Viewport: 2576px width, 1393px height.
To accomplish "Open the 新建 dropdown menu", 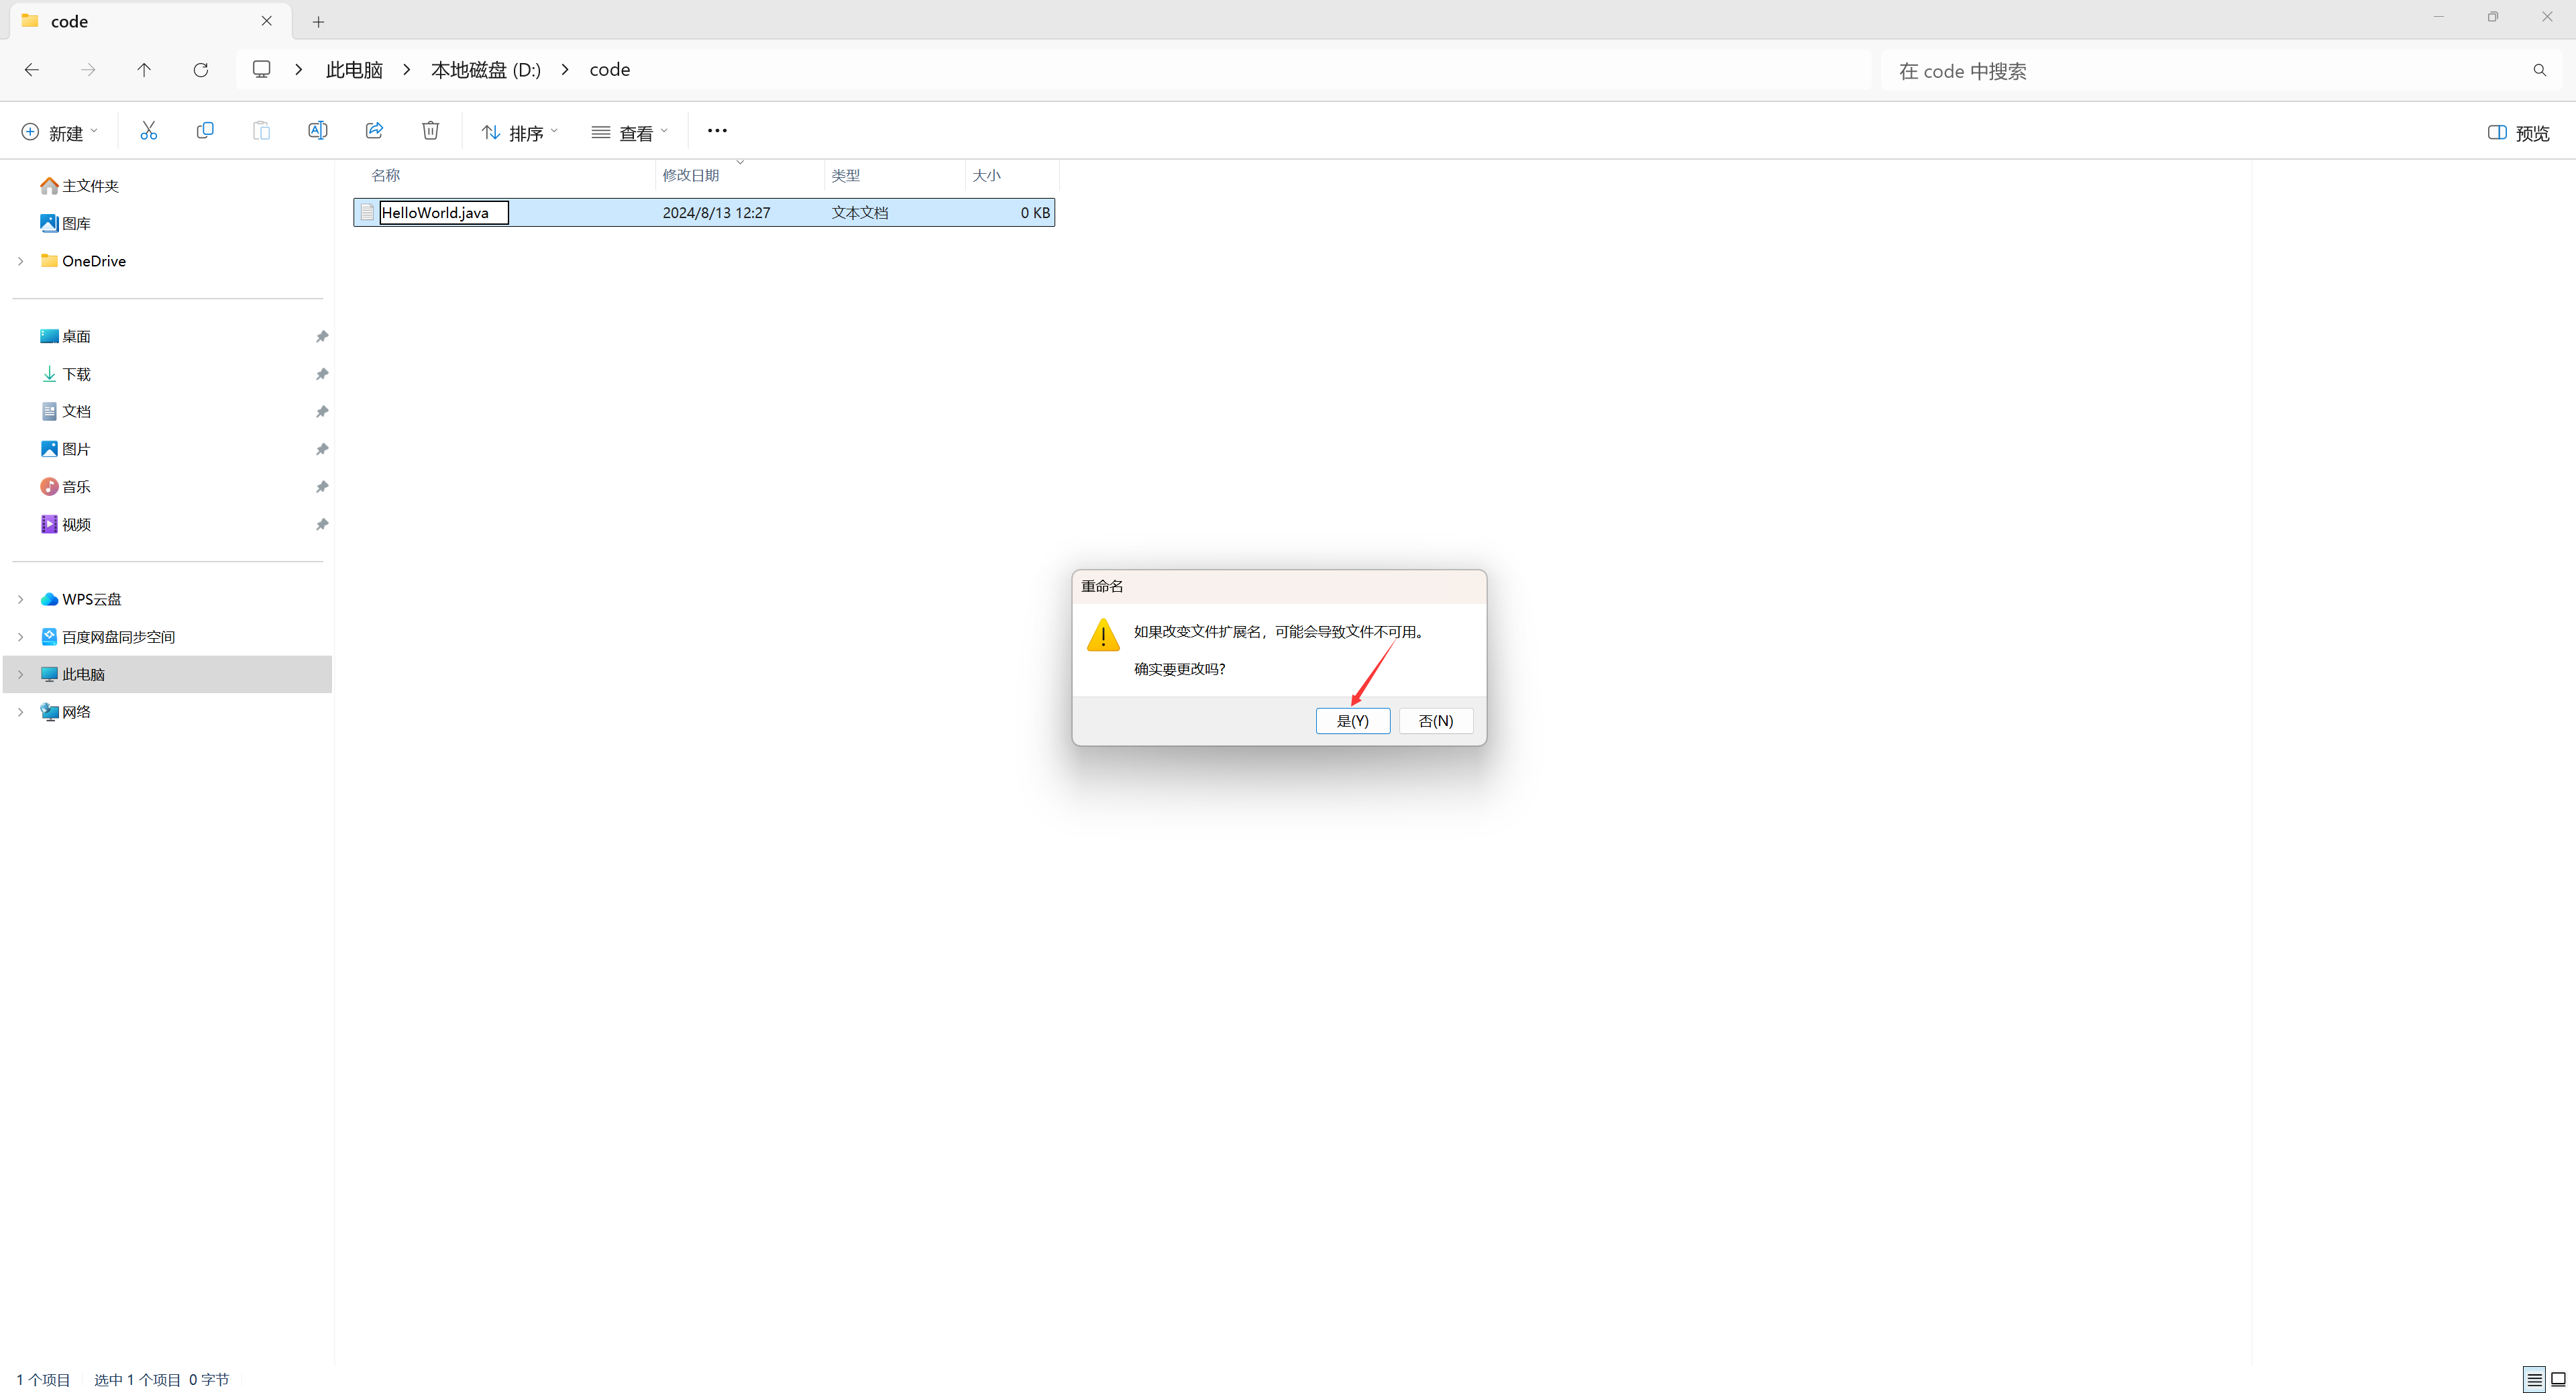I will (60, 133).
